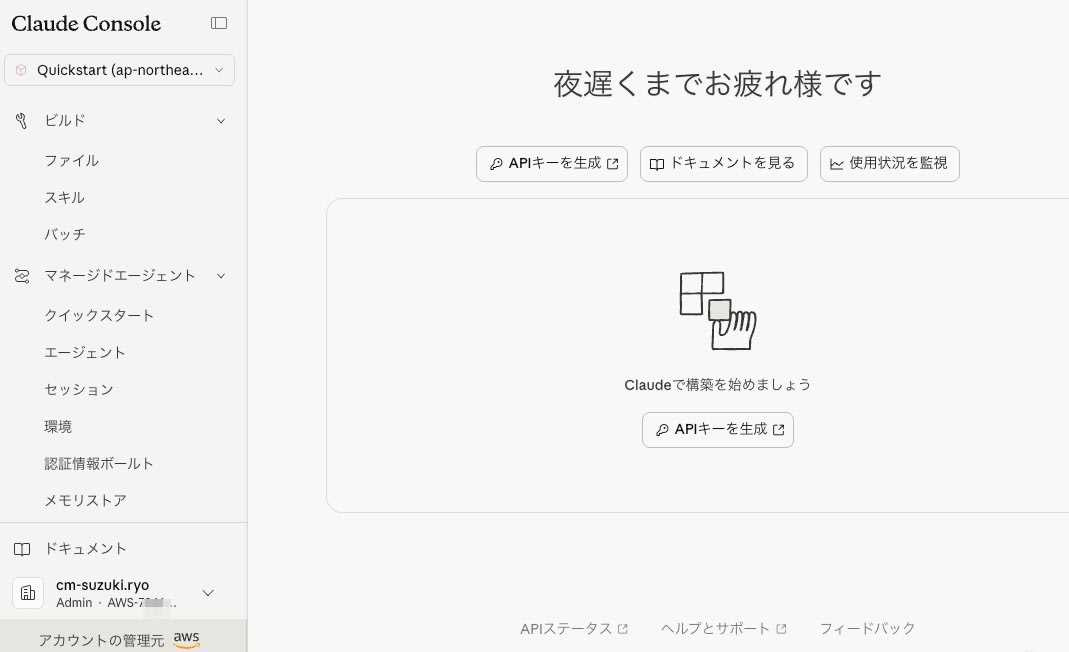This screenshot has height=652, width=1069.
Task: Open the Quickstart workspace dropdown
Action: pos(119,70)
